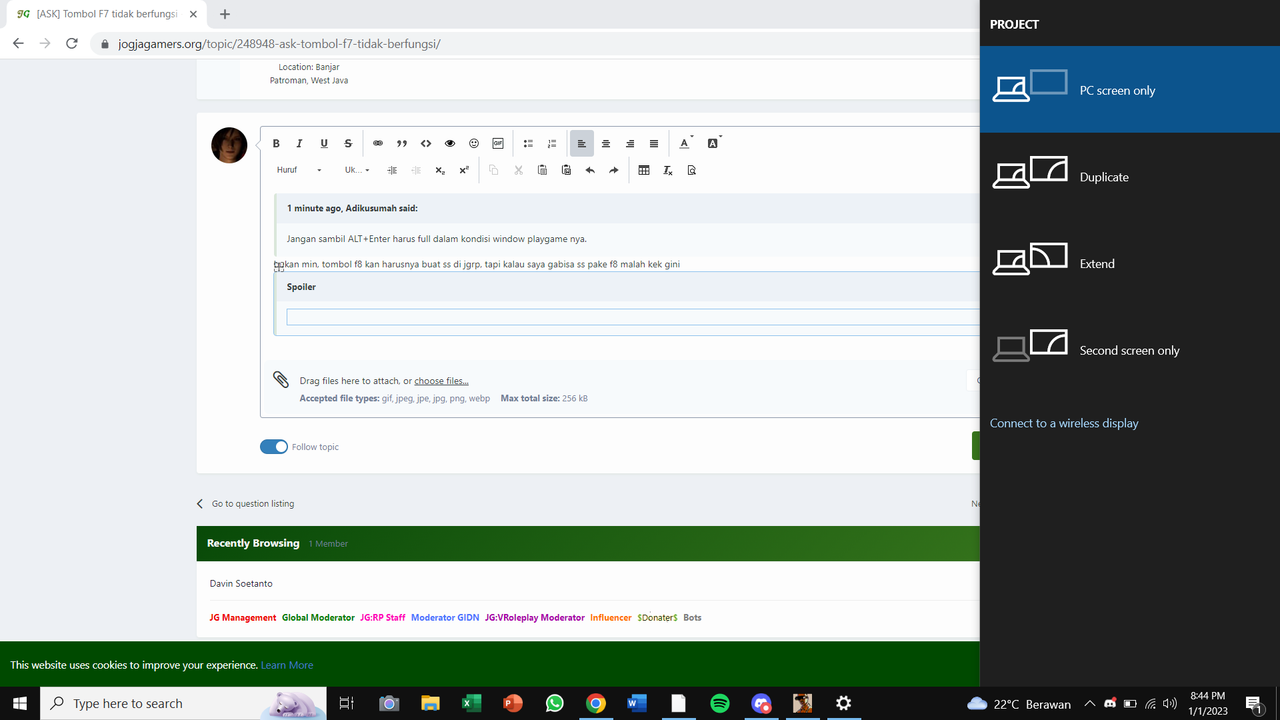The image size is (1280, 720).
Task: Justify the paragraph text
Action: tap(654, 144)
